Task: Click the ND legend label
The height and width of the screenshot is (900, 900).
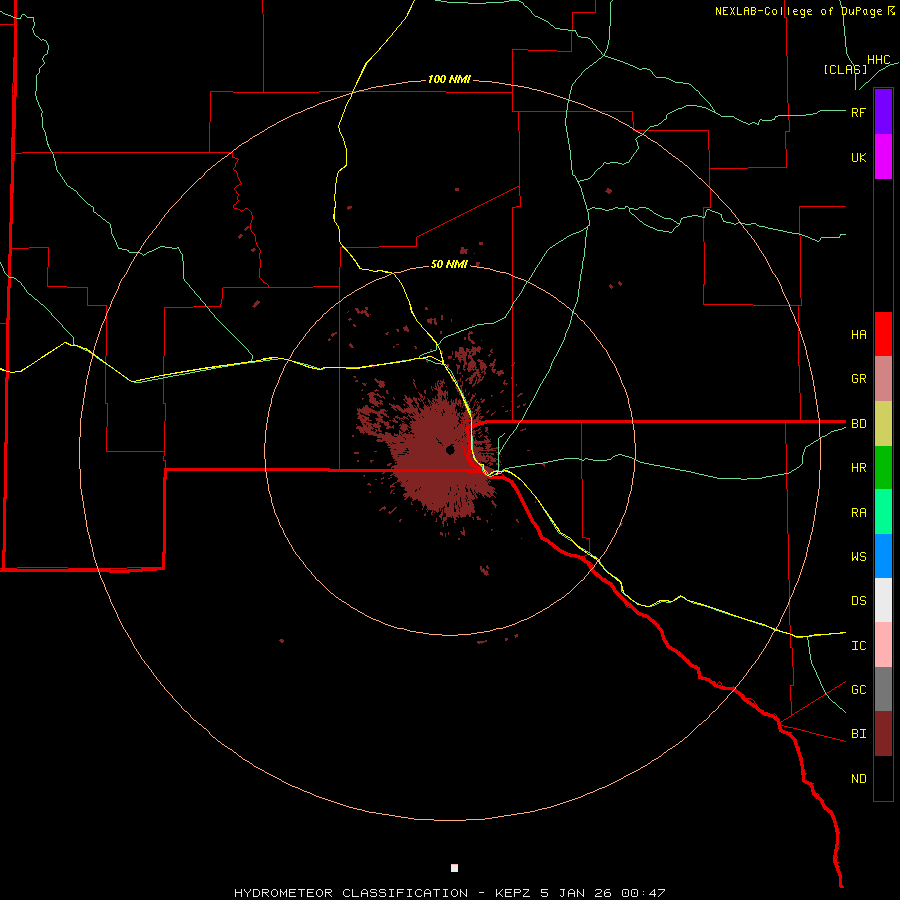Action: tap(858, 779)
